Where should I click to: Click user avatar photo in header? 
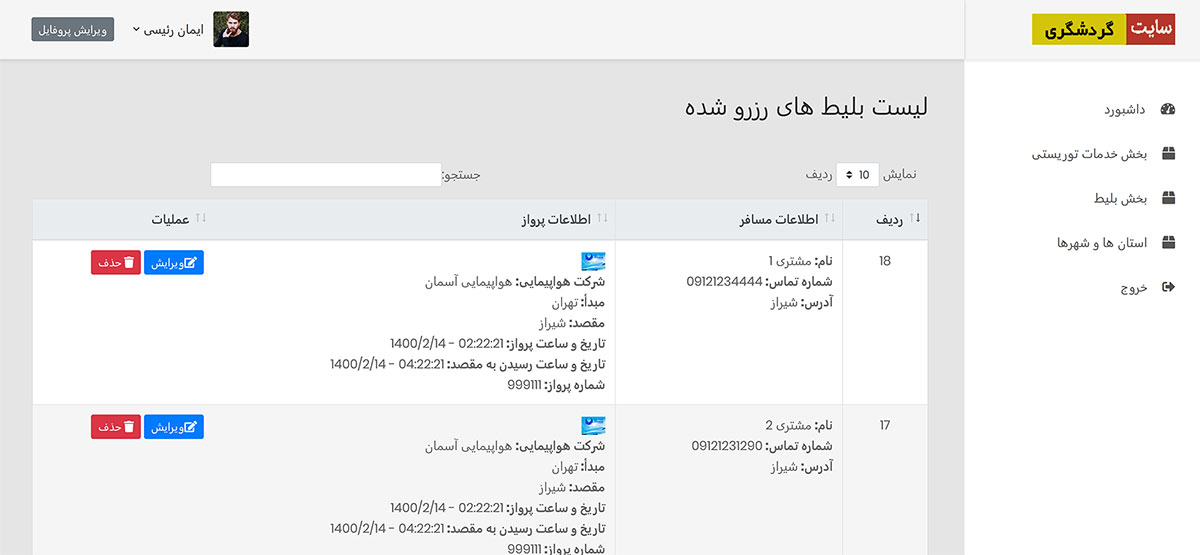(231, 30)
